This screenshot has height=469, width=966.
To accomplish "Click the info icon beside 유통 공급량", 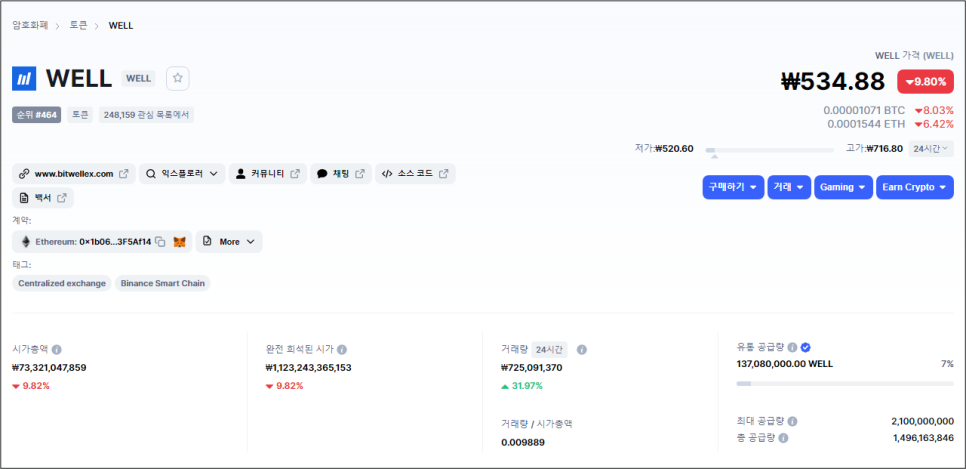I will (x=792, y=347).
